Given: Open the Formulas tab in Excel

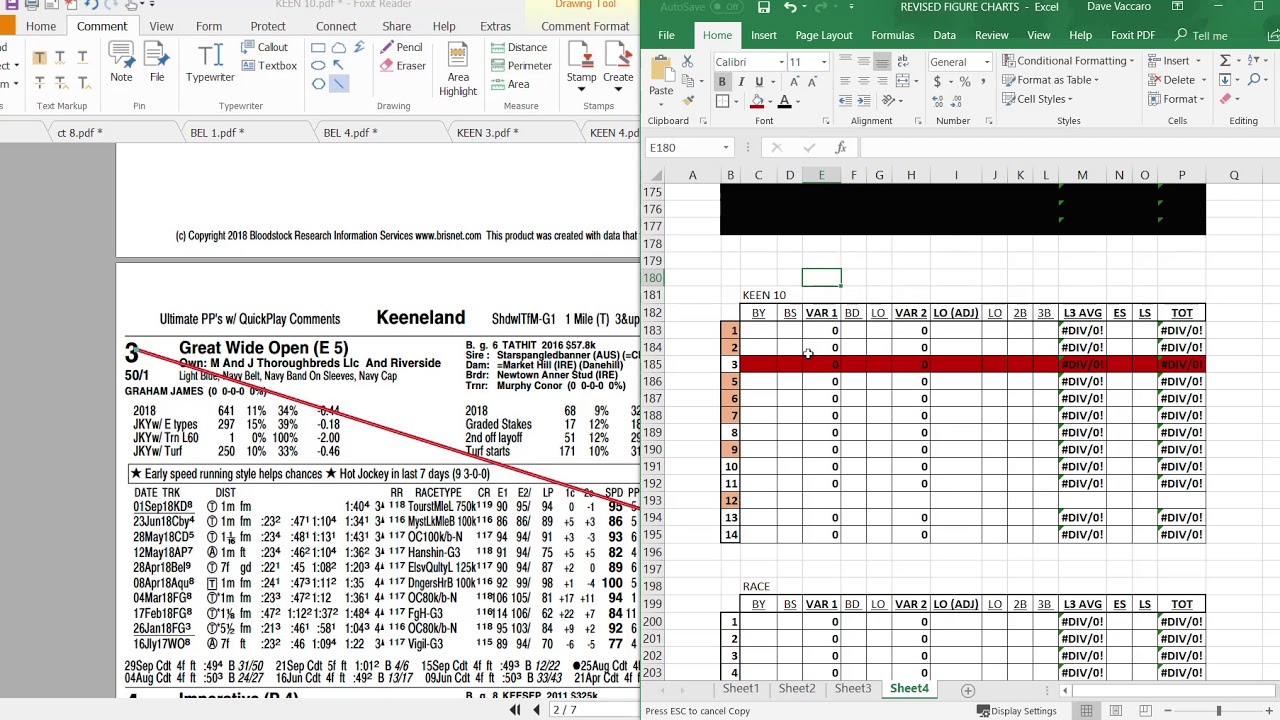Looking at the screenshot, I should click(892, 35).
